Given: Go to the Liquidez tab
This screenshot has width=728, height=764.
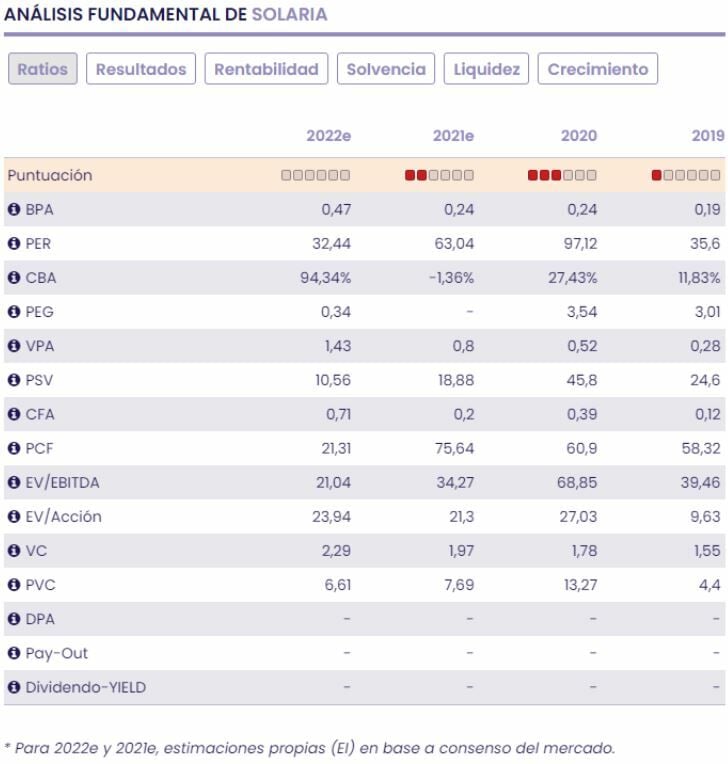Looking at the screenshot, I should pos(487,69).
